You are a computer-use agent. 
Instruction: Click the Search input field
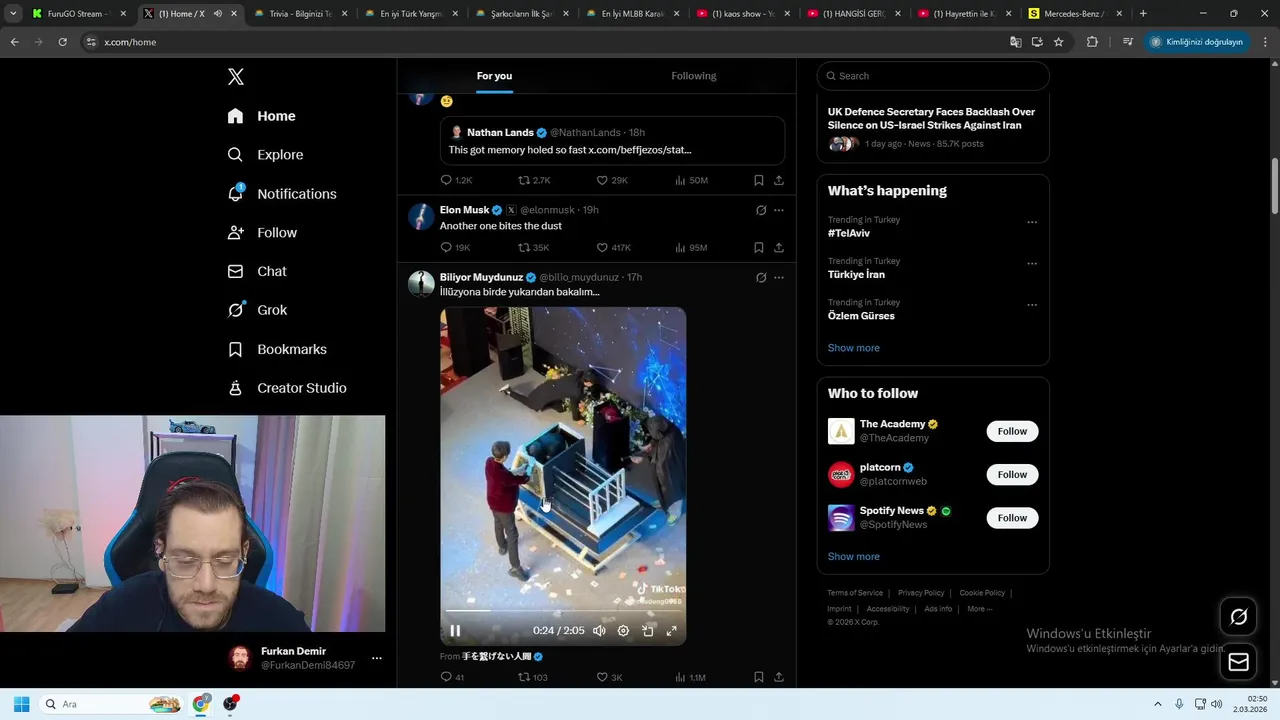tap(933, 76)
